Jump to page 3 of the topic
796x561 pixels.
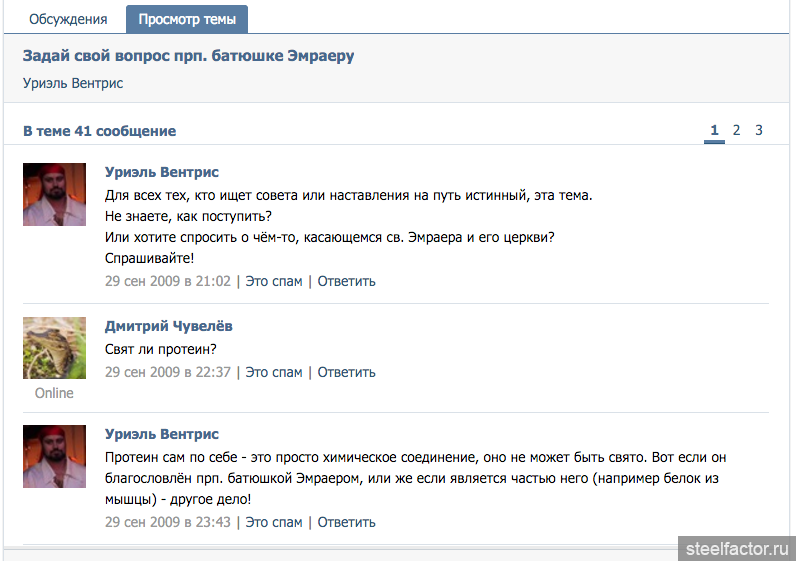(759, 130)
